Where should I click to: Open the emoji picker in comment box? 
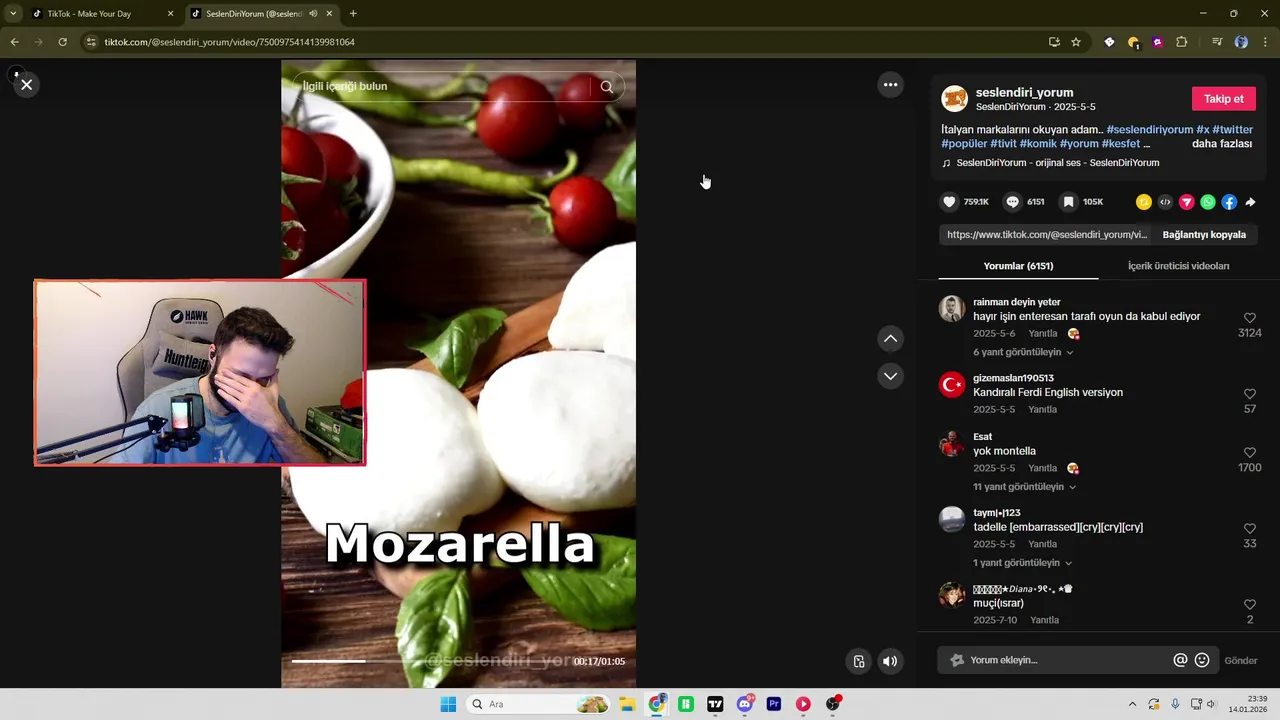[1202, 660]
